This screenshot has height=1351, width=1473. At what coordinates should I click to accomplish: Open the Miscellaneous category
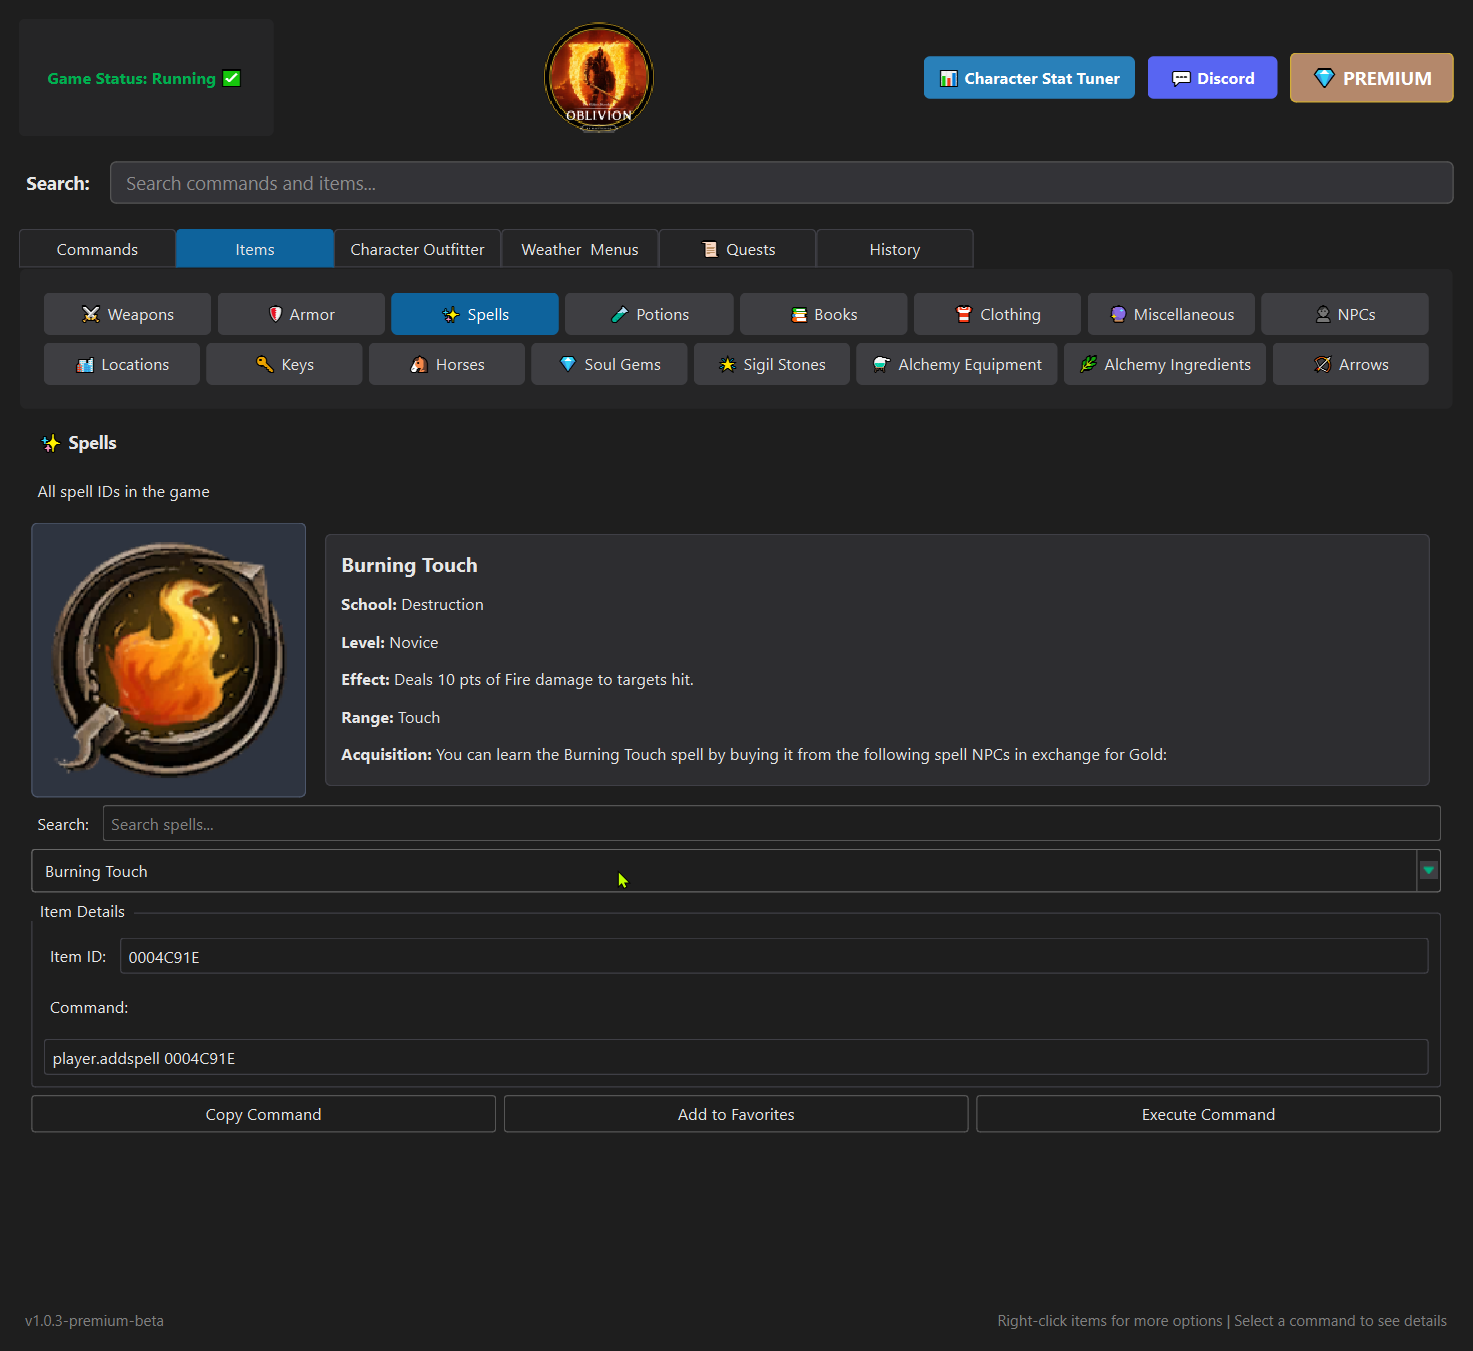click(1171, 314)
